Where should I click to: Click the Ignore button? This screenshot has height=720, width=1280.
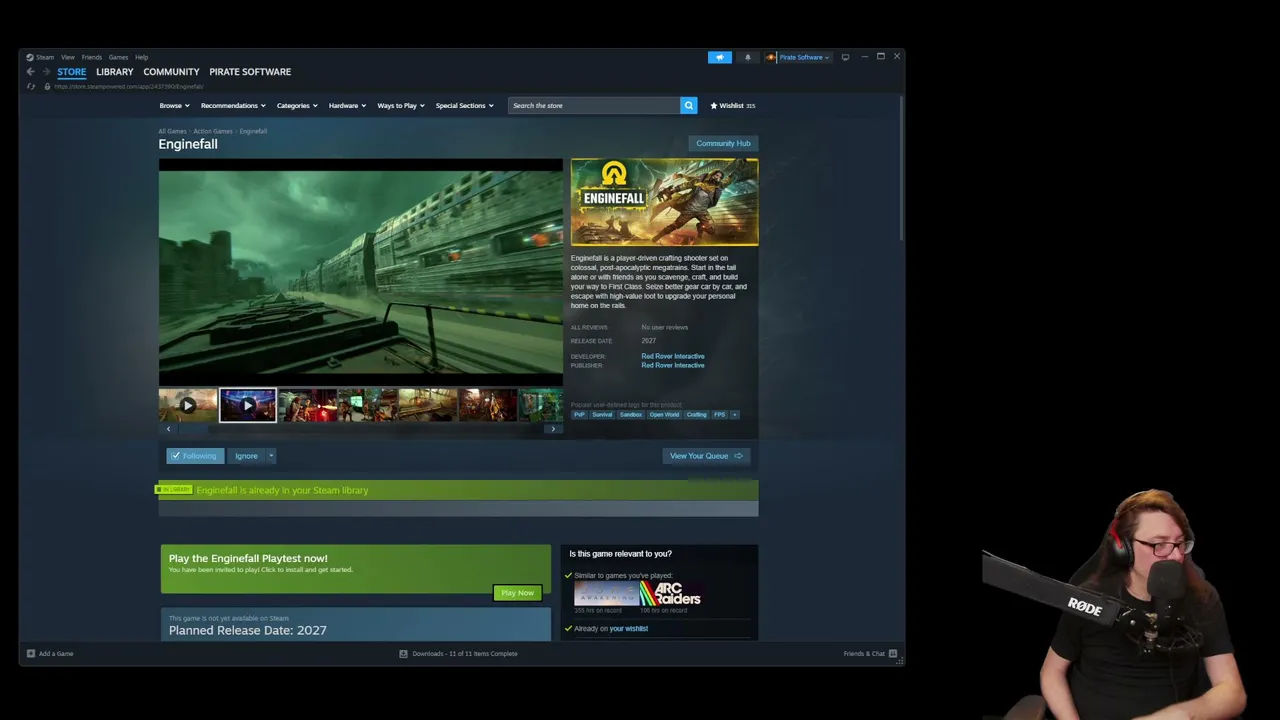click(x=246, y=456)
